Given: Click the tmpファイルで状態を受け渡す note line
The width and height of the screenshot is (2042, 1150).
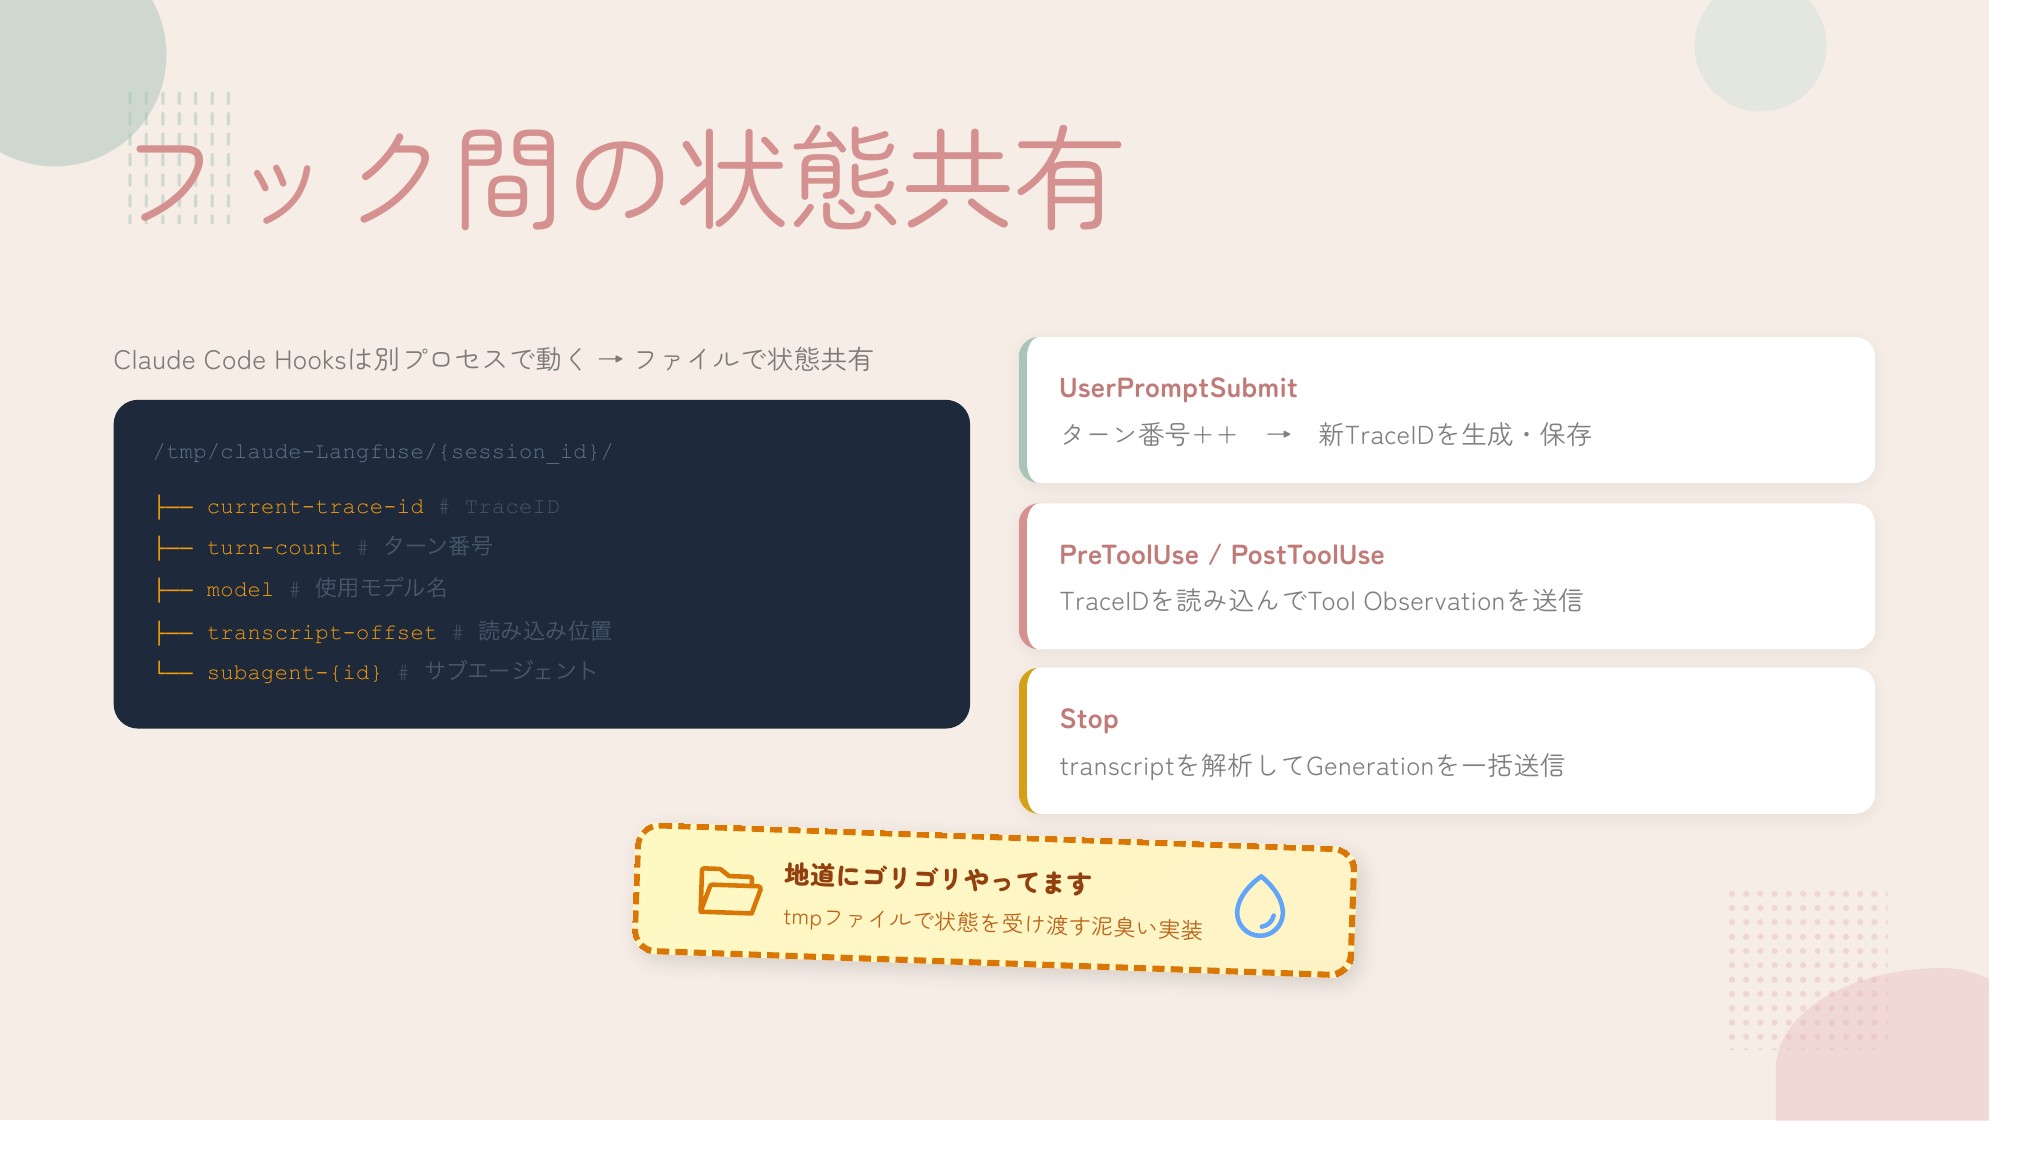Looking at the screenshot, I should (x=992, y=923).
